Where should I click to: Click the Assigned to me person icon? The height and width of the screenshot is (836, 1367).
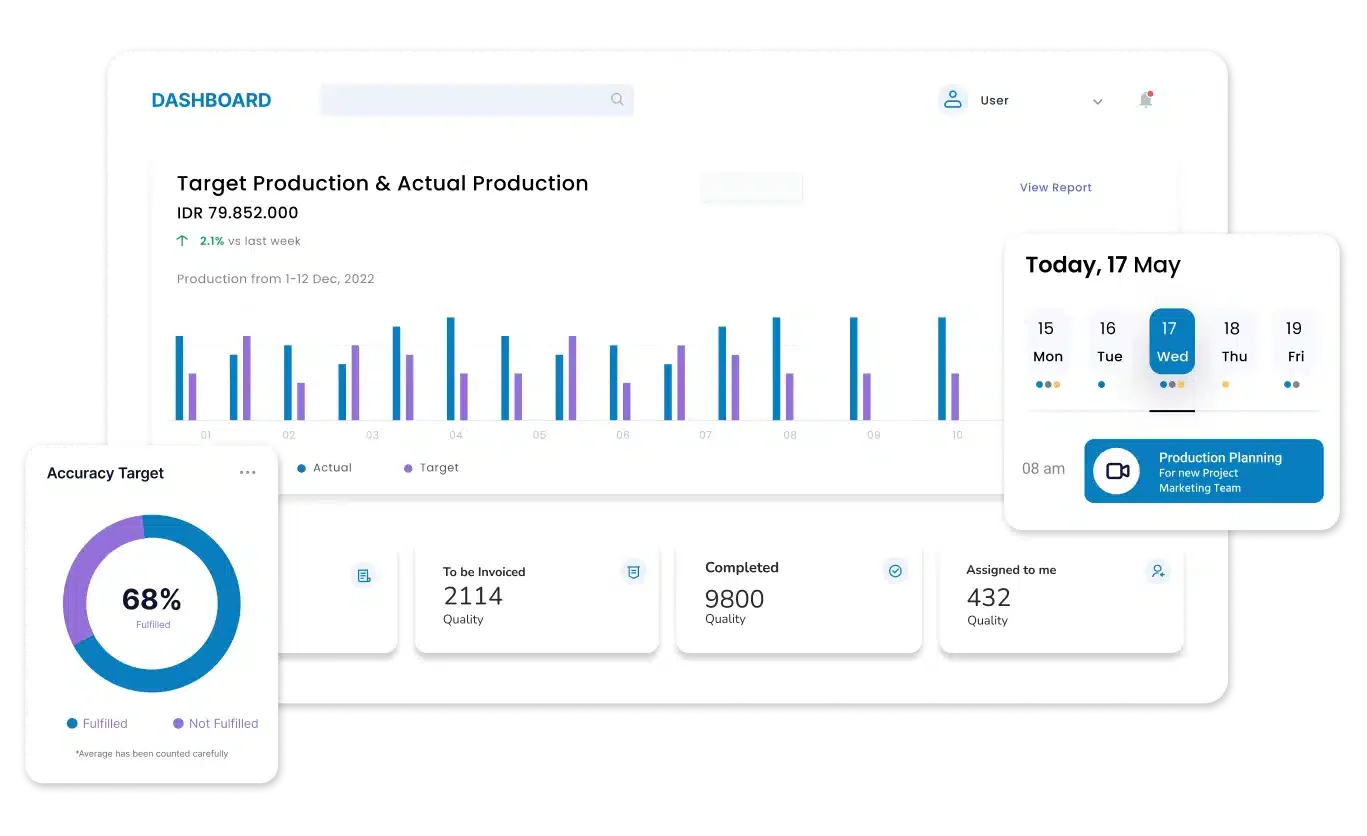(x=1157, y=571)
